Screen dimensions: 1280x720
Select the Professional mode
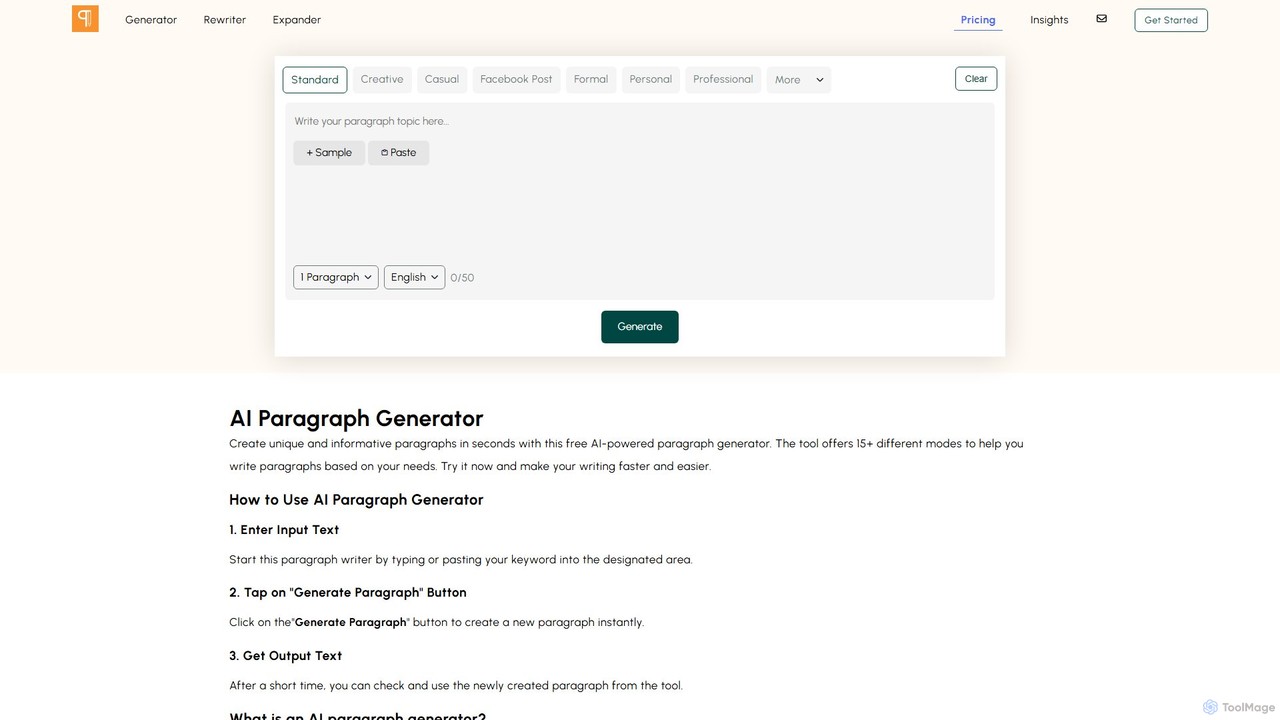723,80
